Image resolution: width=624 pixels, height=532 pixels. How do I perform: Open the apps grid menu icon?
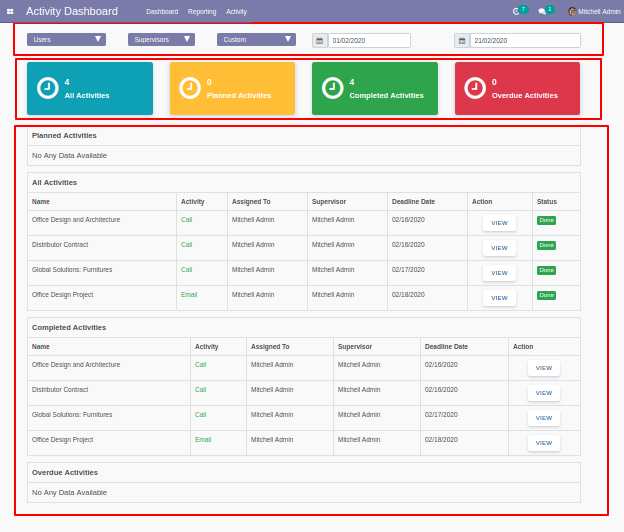[10, 12]
